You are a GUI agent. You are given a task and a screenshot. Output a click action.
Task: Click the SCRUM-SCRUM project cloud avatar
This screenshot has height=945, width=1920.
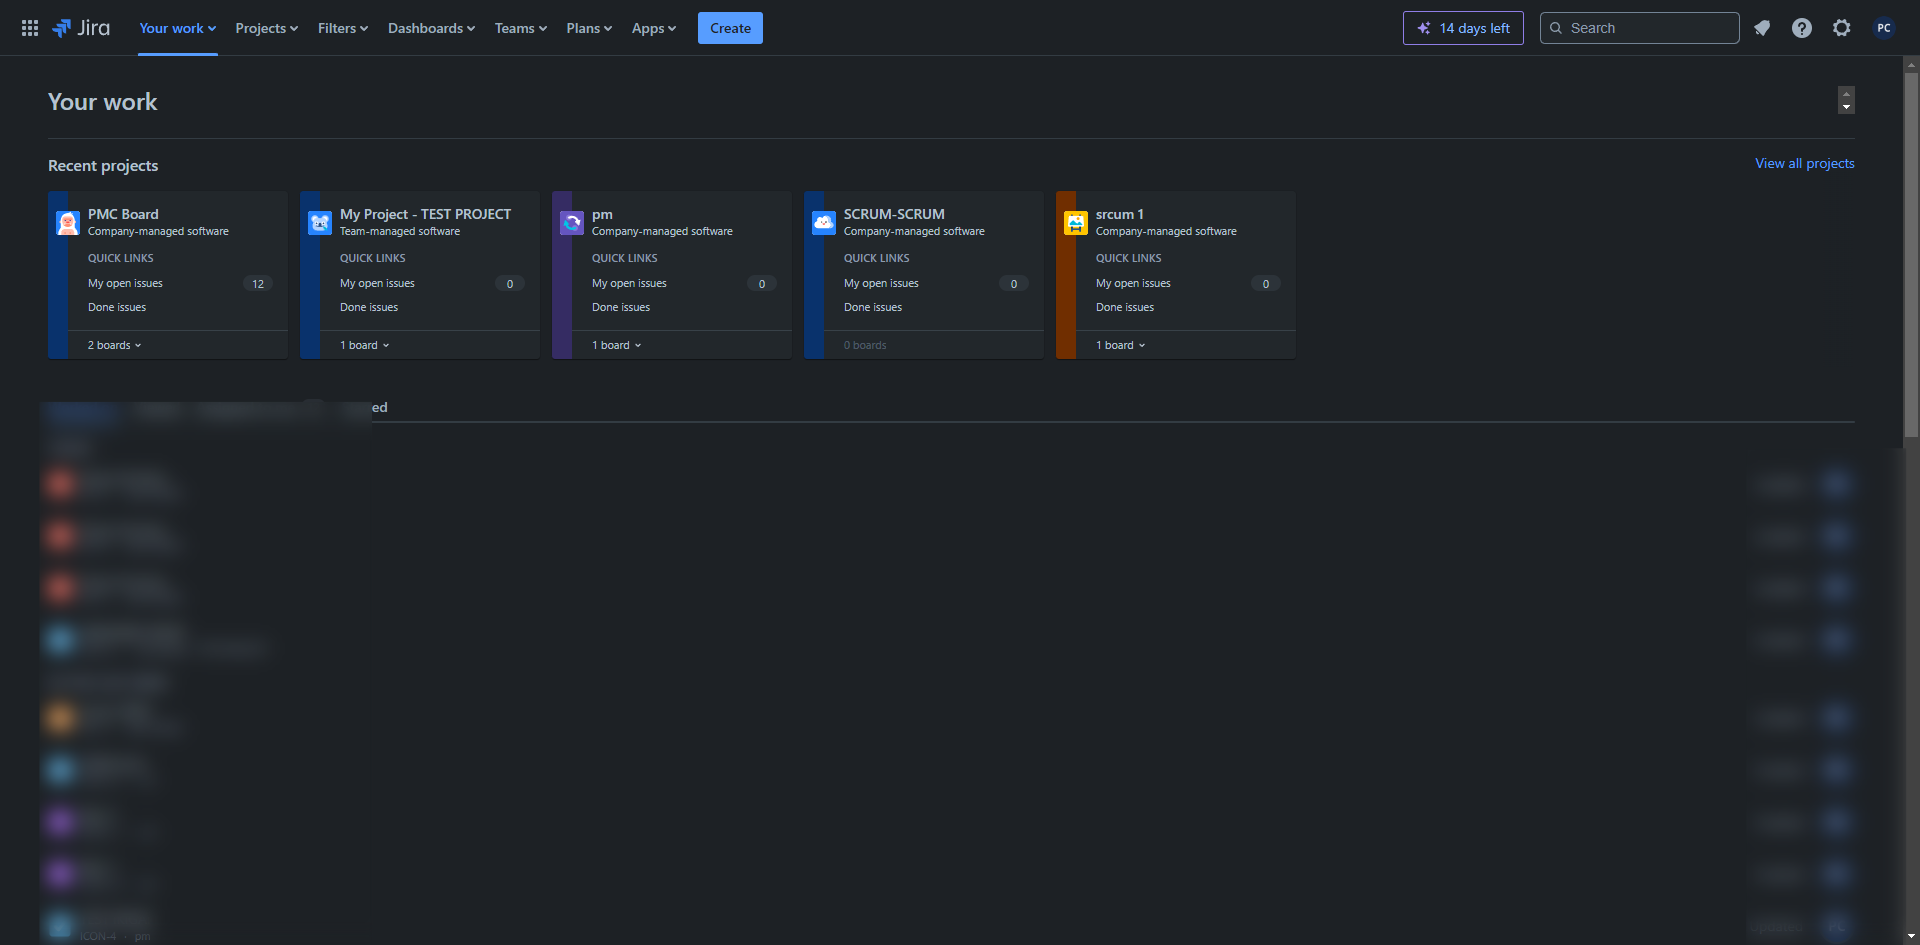coord(824,223)
